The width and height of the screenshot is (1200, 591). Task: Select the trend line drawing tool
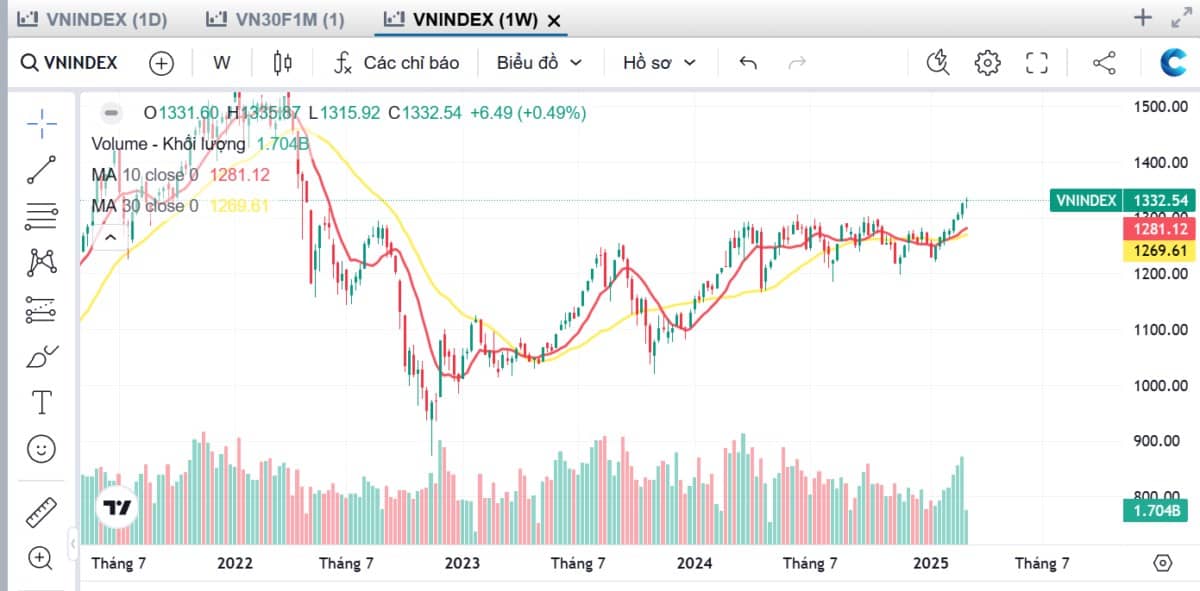pos(41,170)
